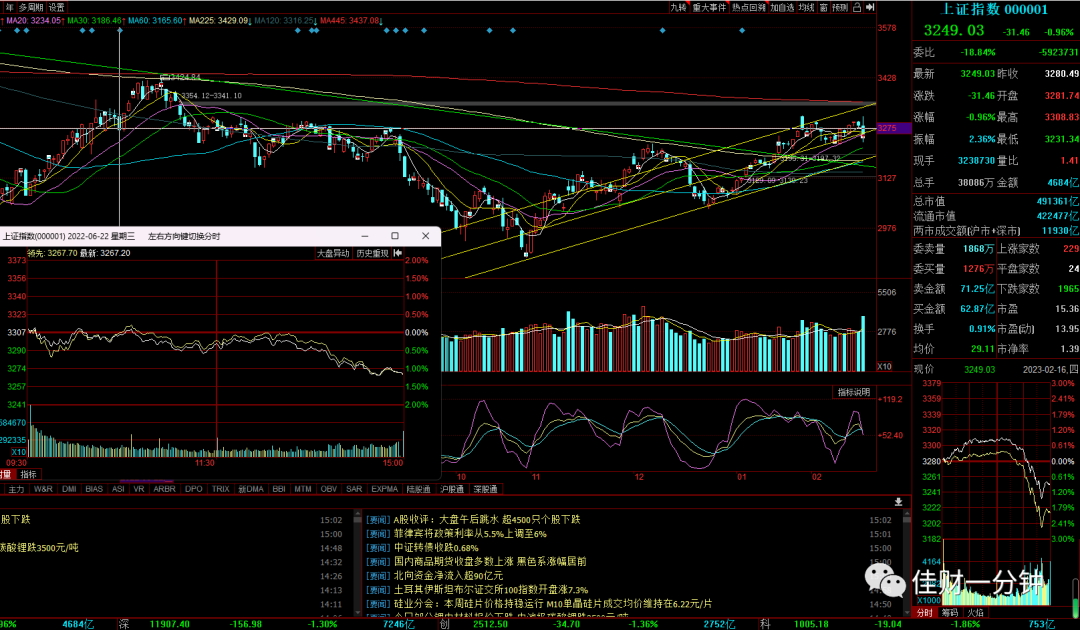Select the BIAS indicator tab

(x=94, y=489)
